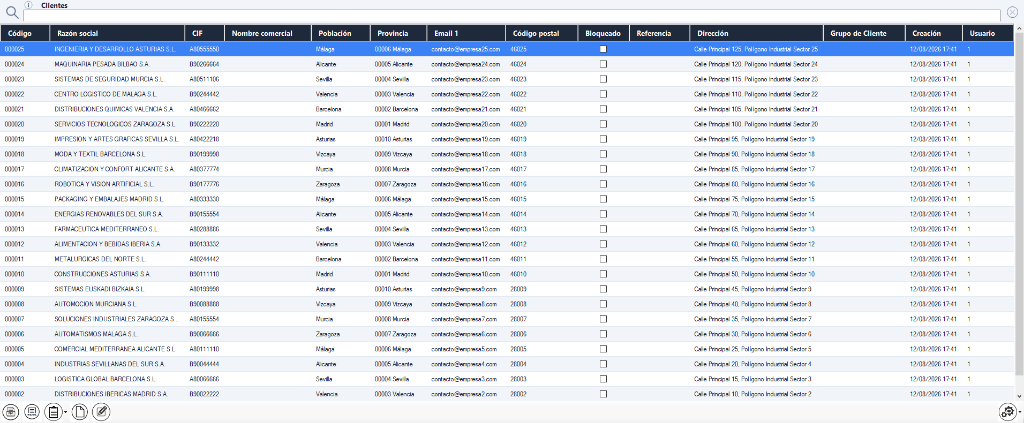Screen dimensions: 1024x423
Task: Click email contacto@empresa21.com
Action: pyautogui.click(x=466, y=109)
